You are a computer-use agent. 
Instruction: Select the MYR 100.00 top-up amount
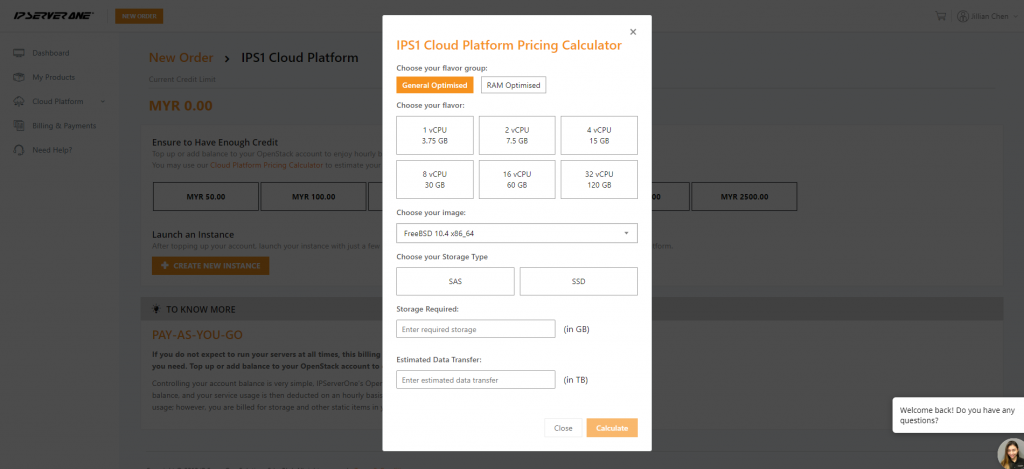[x=313, y=197]
